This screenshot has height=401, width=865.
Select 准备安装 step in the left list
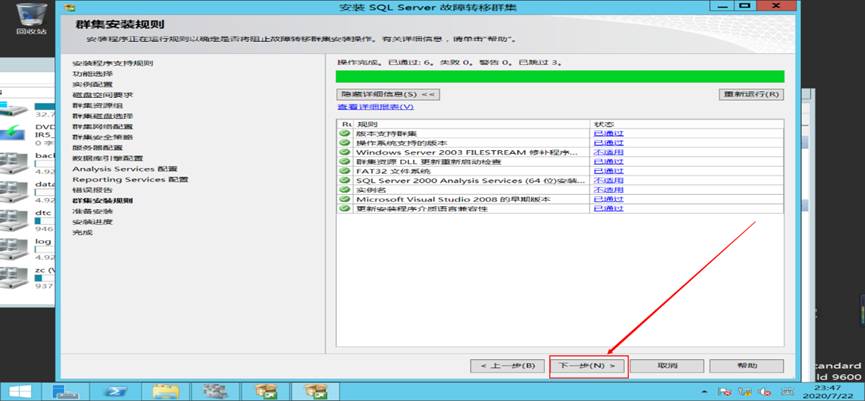tap(93, 211)
